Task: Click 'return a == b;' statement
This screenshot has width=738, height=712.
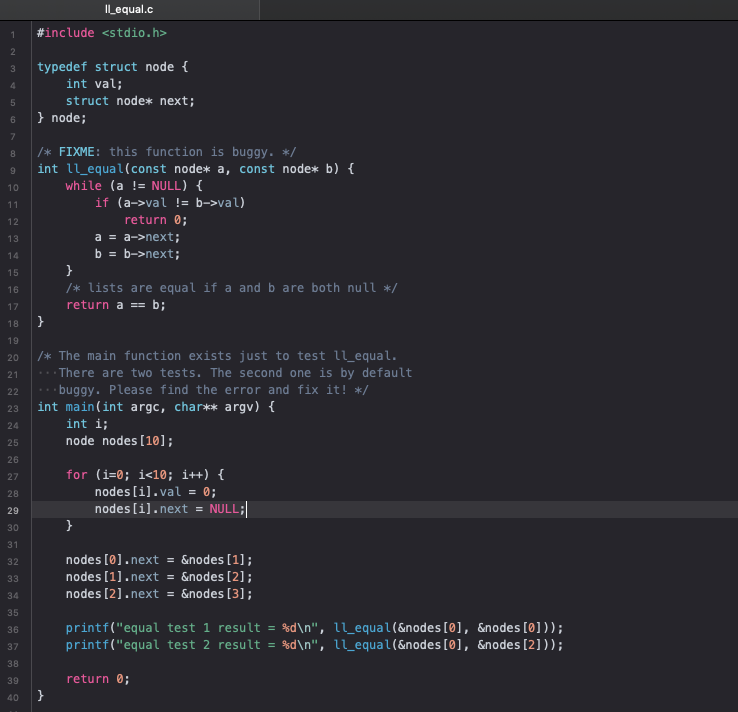Action: (x=116, y=305)
